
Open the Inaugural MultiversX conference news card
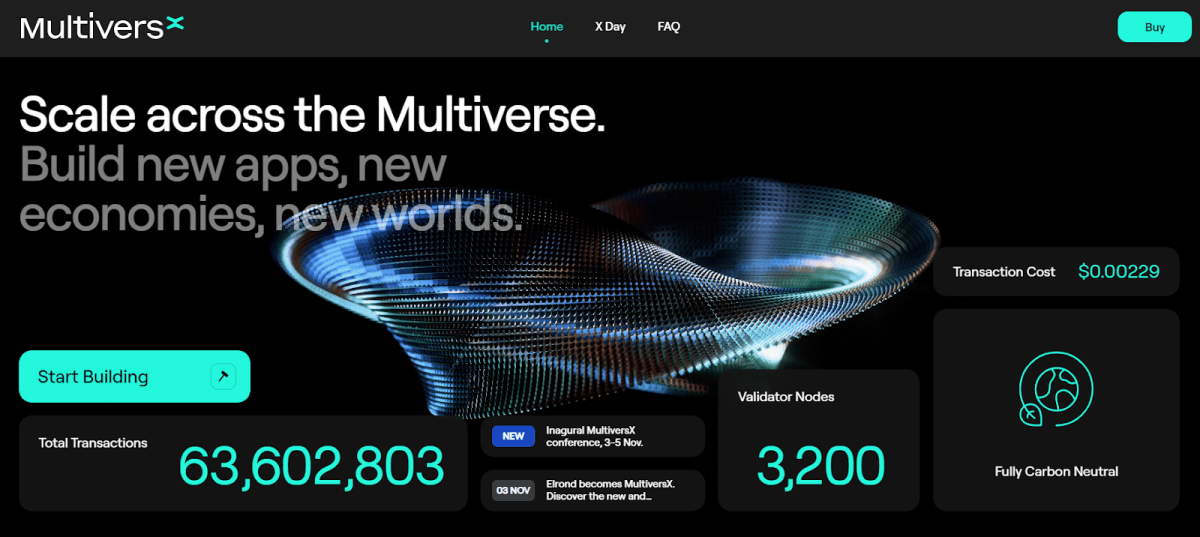[593, 436]
